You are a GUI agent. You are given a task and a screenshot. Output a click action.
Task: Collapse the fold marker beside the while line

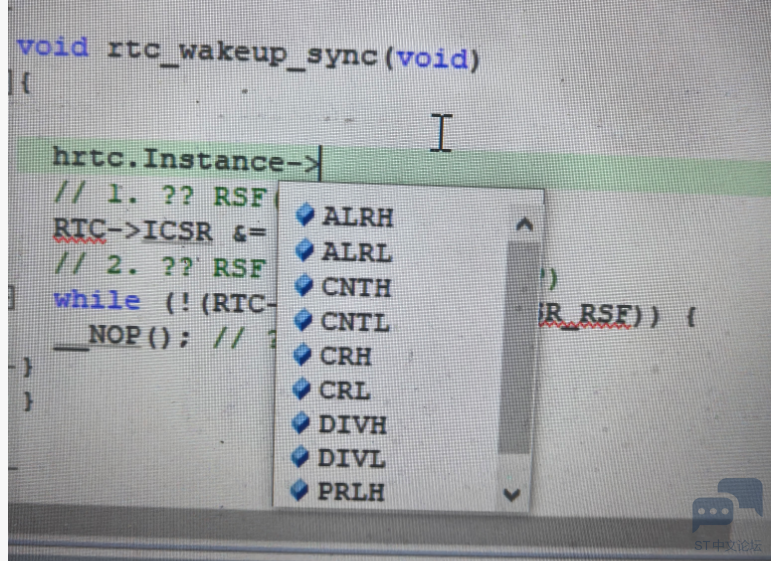(x=11, y=299)
